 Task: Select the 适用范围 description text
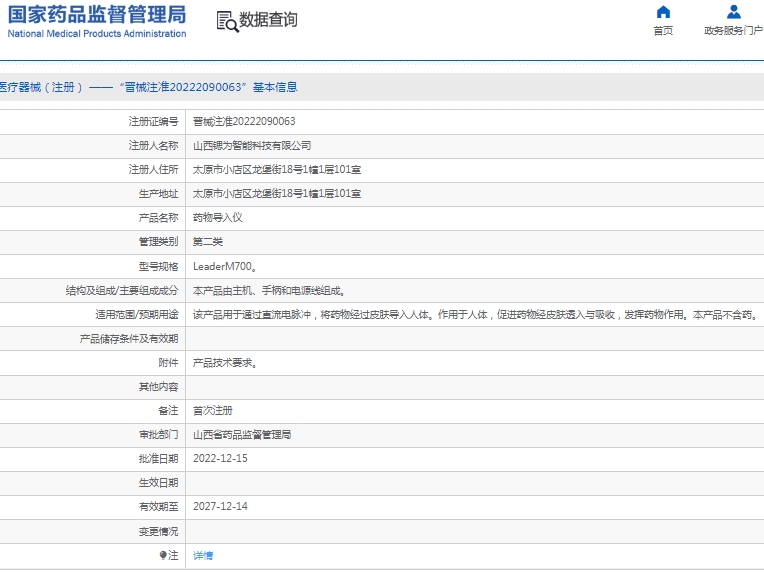click(x=476, y=315)
